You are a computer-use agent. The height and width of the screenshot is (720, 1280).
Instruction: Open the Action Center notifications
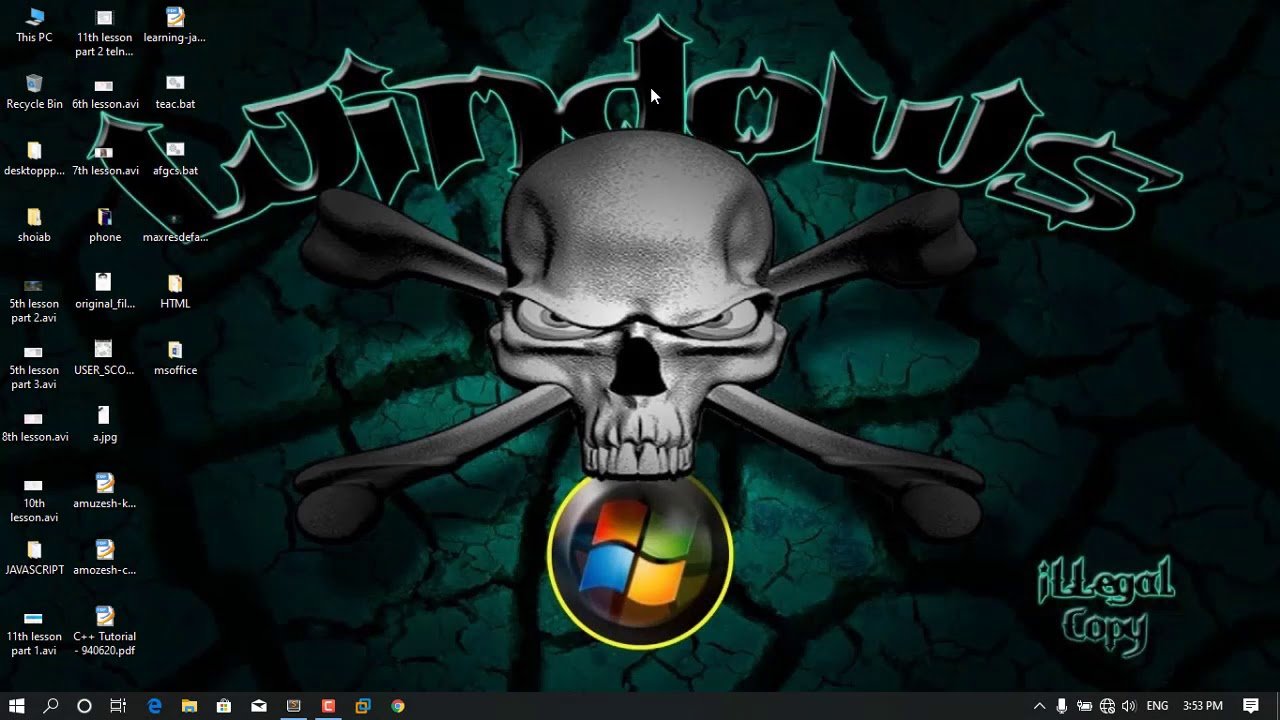(x=1251, y=706)
